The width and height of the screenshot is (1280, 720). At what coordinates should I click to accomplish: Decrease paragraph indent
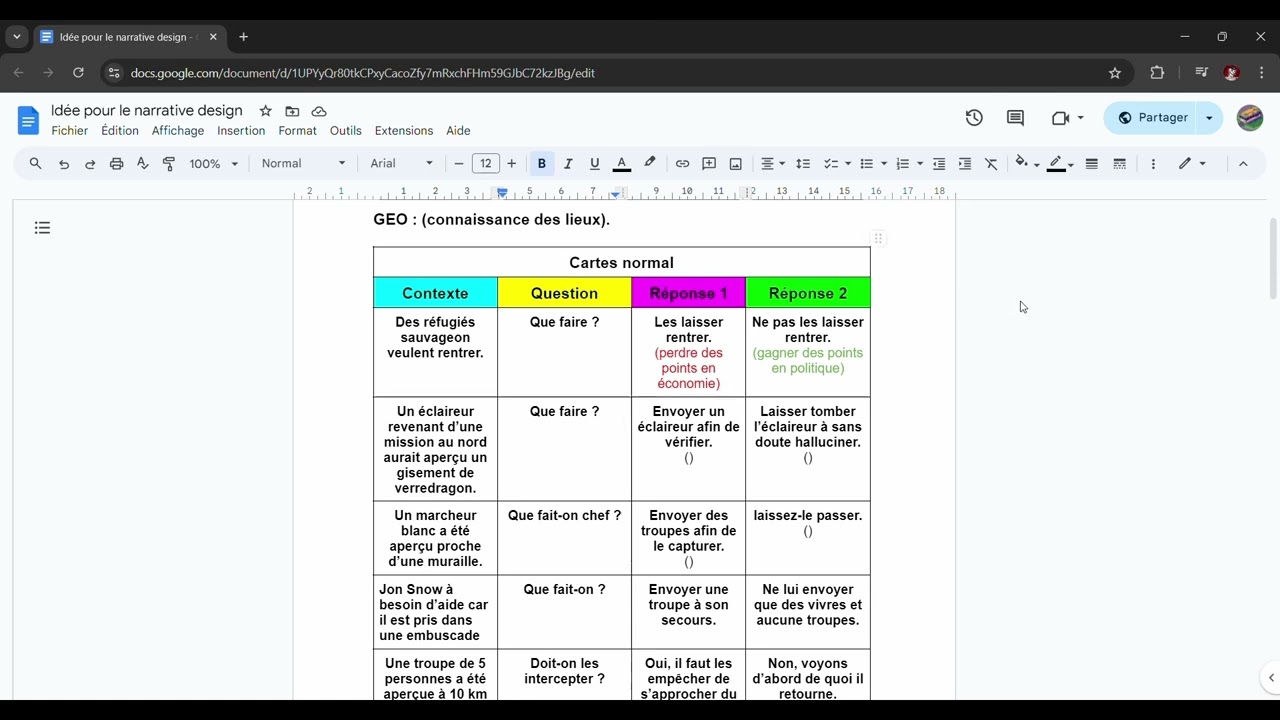[939, 164]
